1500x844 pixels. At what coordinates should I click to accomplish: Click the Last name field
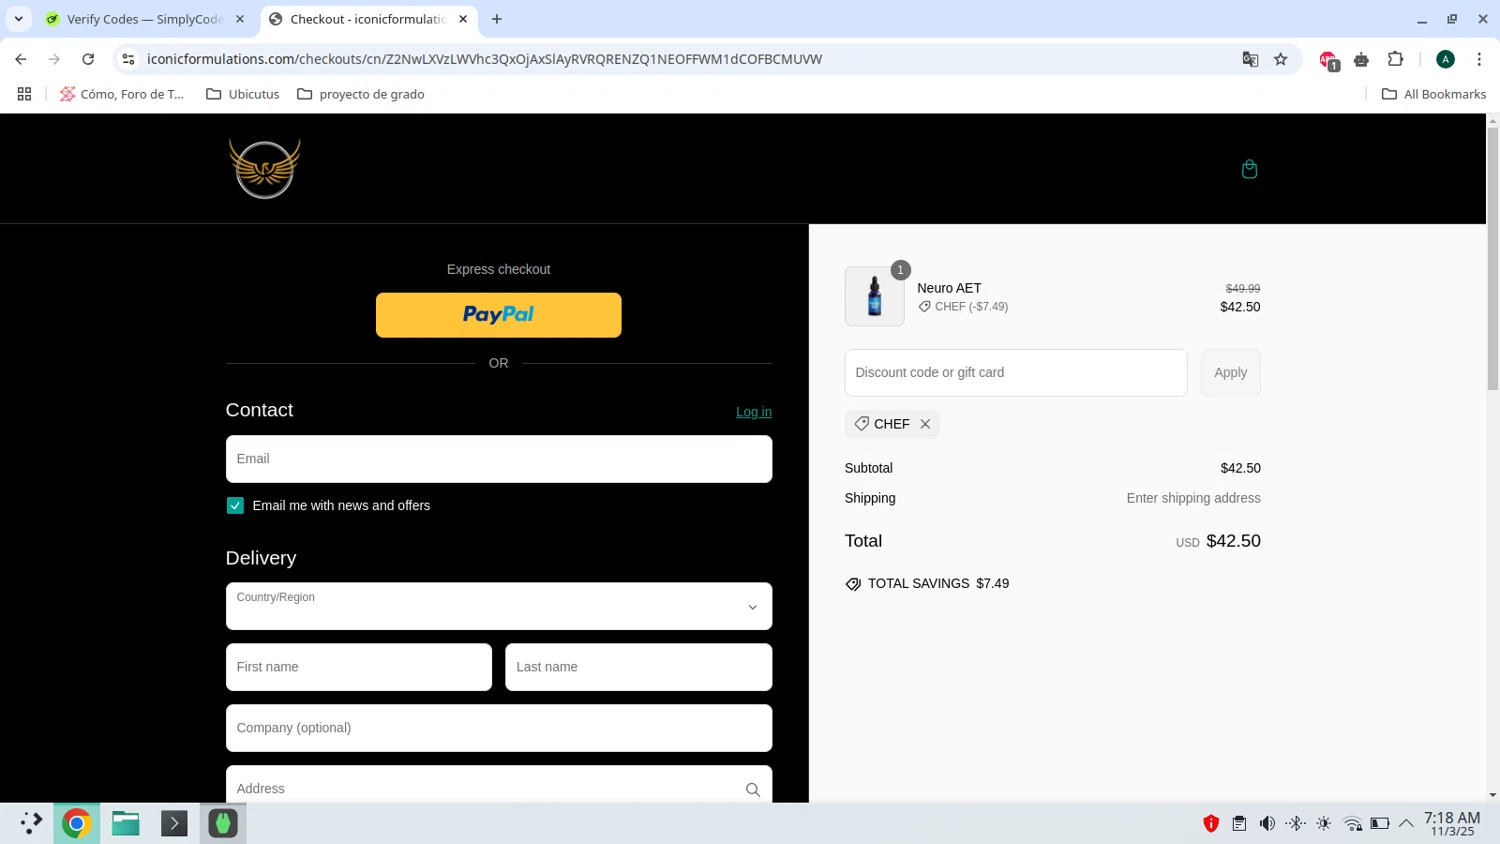(639, 667)
